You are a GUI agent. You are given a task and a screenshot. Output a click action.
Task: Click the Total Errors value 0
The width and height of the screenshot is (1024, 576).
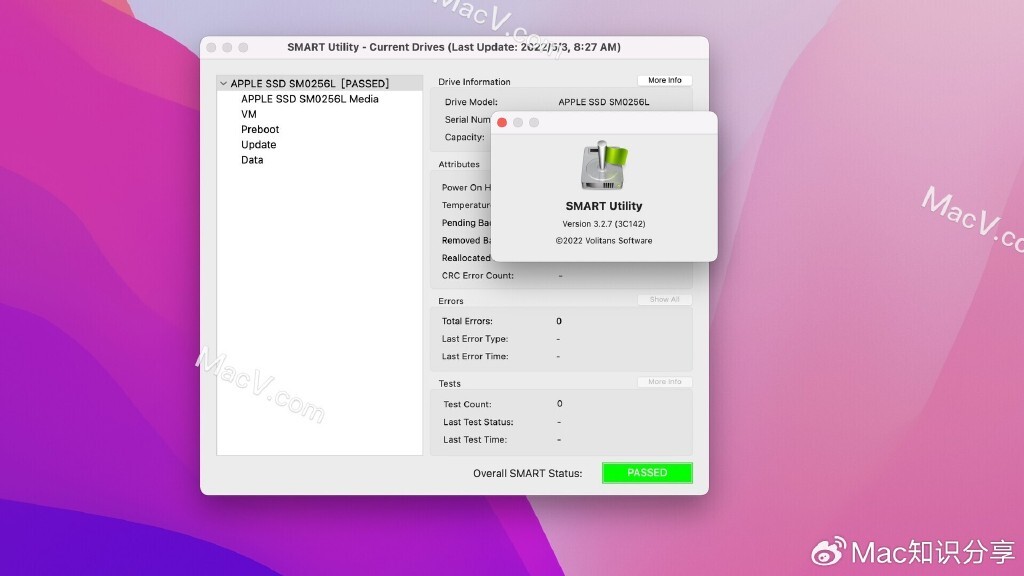coord(559,321)
